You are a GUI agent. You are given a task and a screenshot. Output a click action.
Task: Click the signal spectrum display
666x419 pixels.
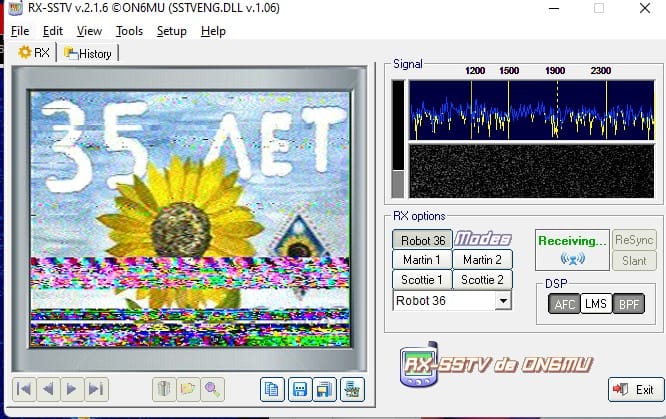[x=531, y=110]
